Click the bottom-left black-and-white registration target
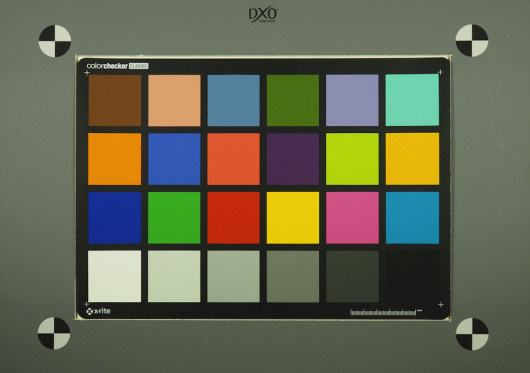Image resolution: width=530 pixels, height=373 pixels. [54, 333]
